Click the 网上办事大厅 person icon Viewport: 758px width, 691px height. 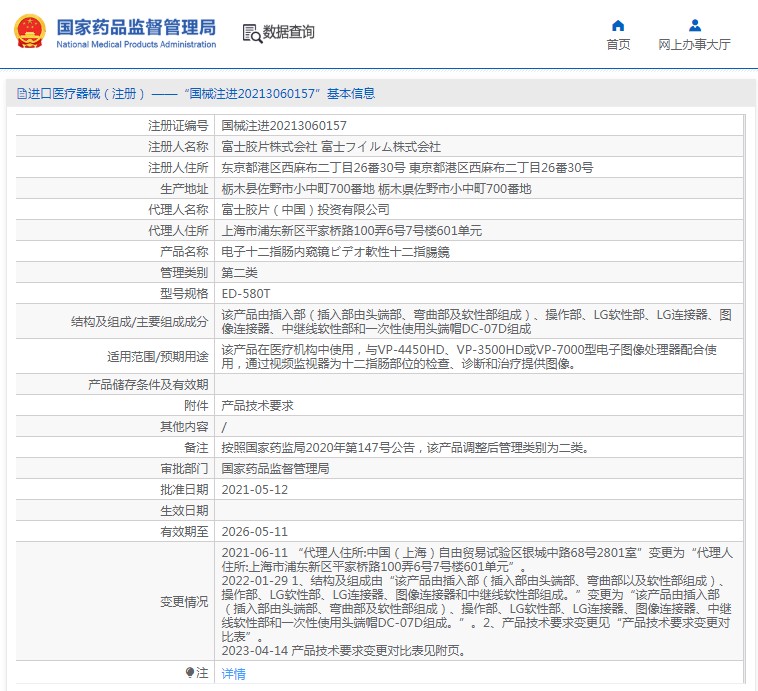(x=694, y=26)
